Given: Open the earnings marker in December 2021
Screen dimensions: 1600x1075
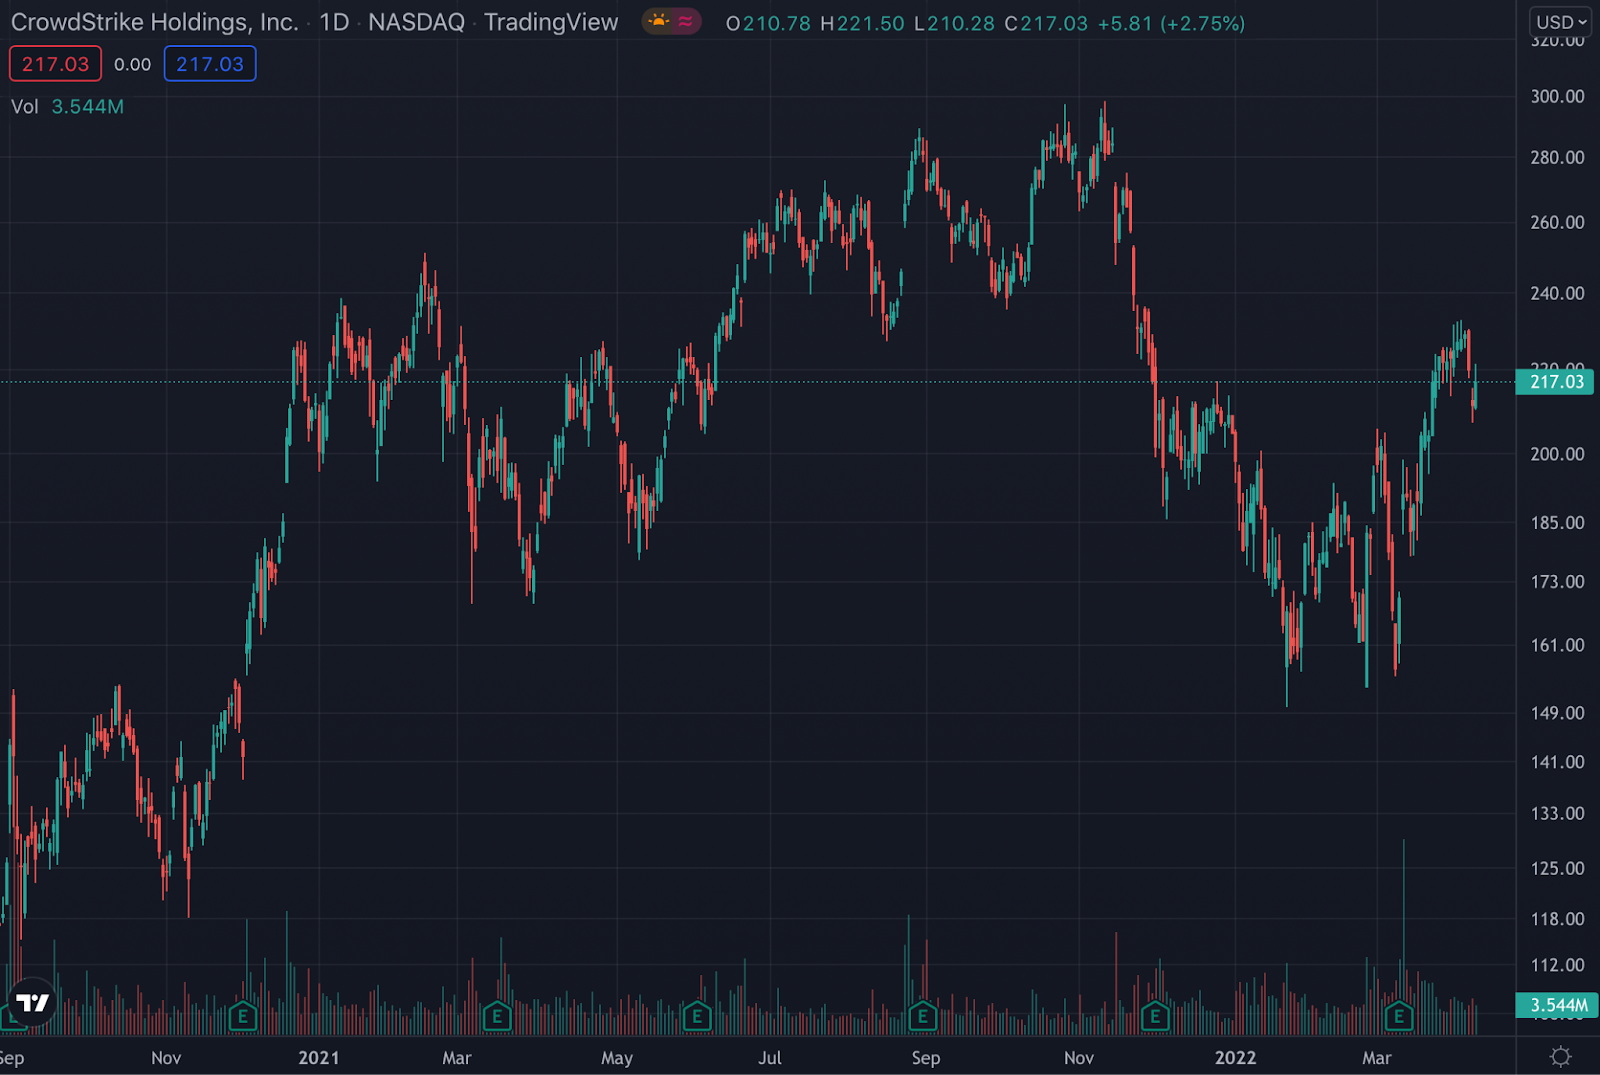Looking at the screenshot, I should [x=1155, y=1017].
